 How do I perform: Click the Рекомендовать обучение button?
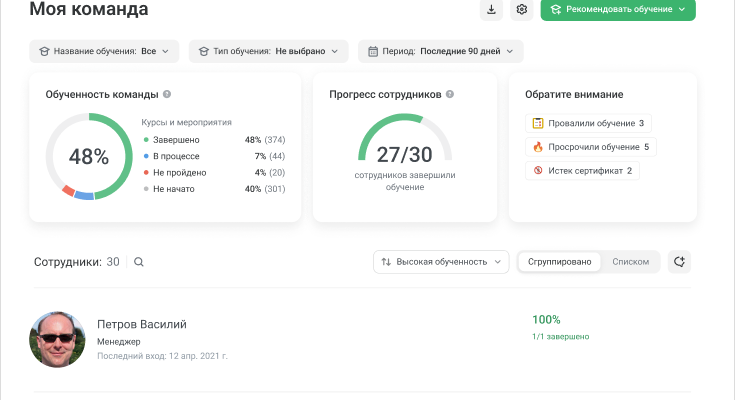coord(617,10)
